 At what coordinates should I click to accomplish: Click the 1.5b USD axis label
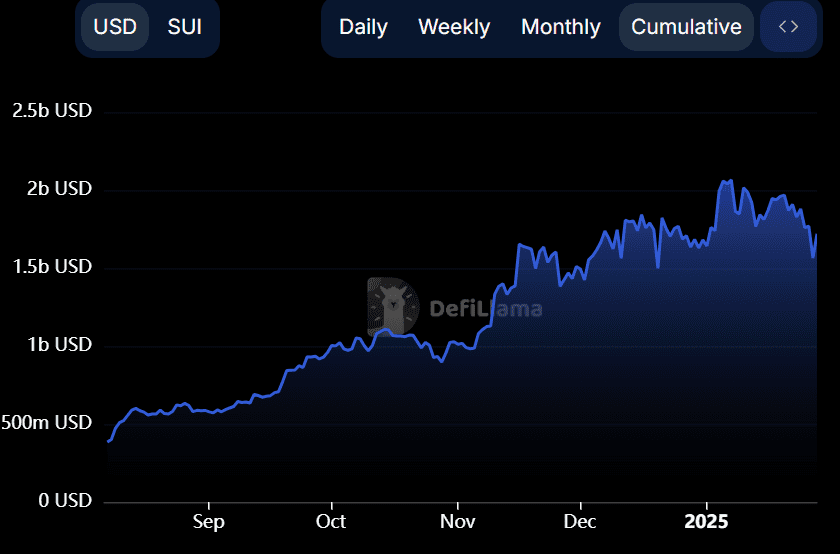tap(52, 266)
